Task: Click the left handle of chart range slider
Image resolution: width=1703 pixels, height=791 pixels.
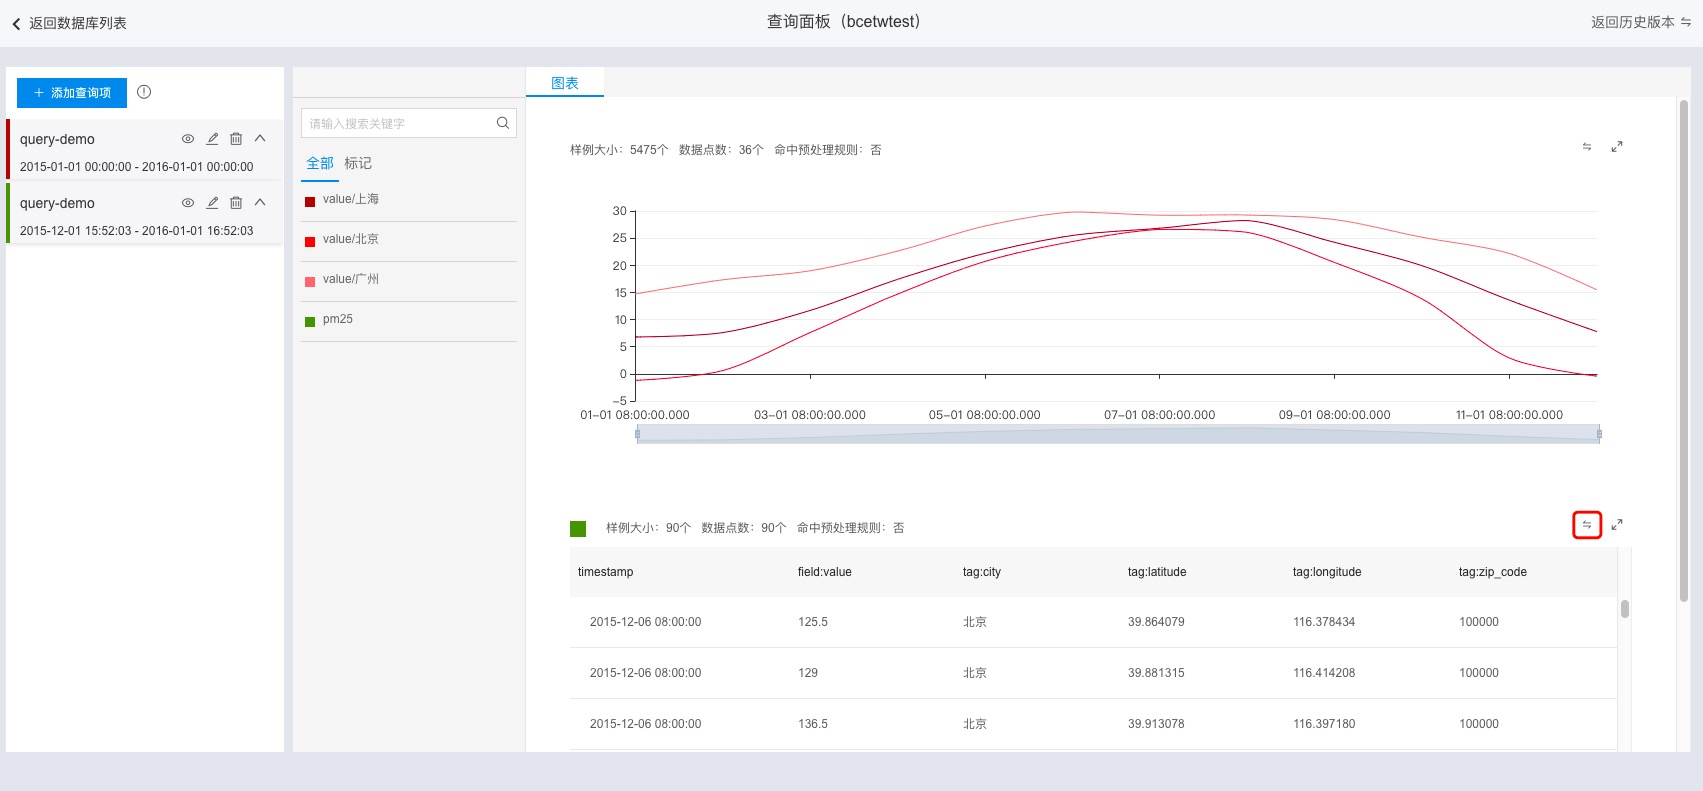Action: coord(637,434)
